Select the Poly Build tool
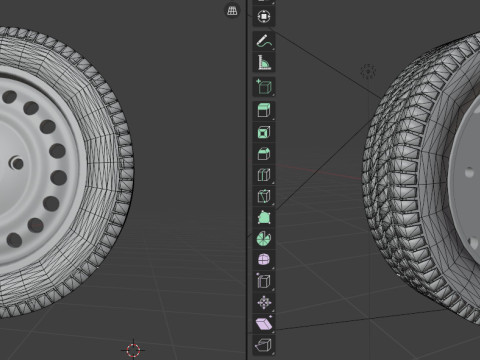The width and height of the screenshot is (480, 360). pos(264,217)
